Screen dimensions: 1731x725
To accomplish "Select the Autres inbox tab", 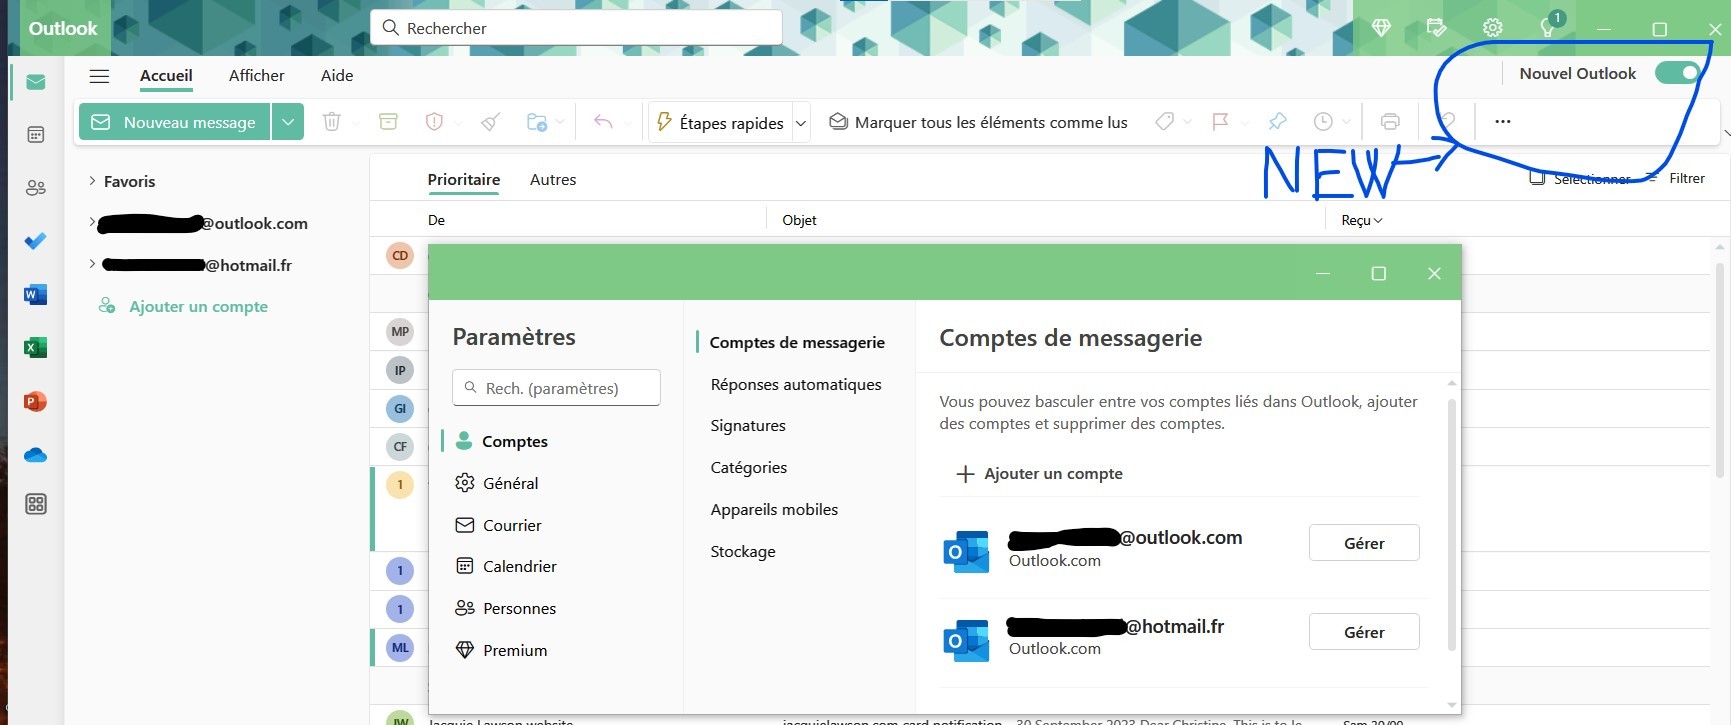I will (x=553, y=179).
